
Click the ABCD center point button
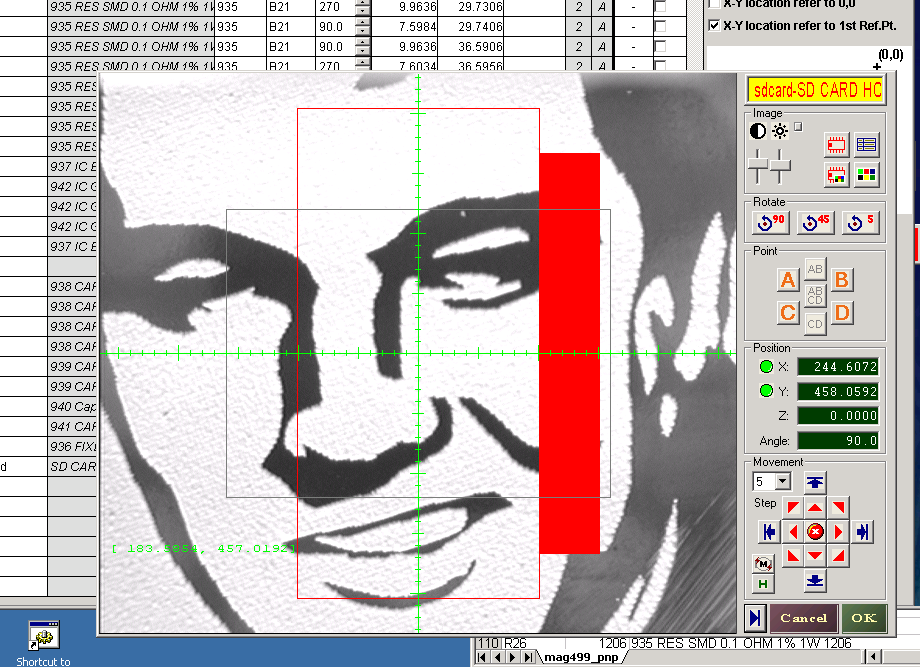815,296
